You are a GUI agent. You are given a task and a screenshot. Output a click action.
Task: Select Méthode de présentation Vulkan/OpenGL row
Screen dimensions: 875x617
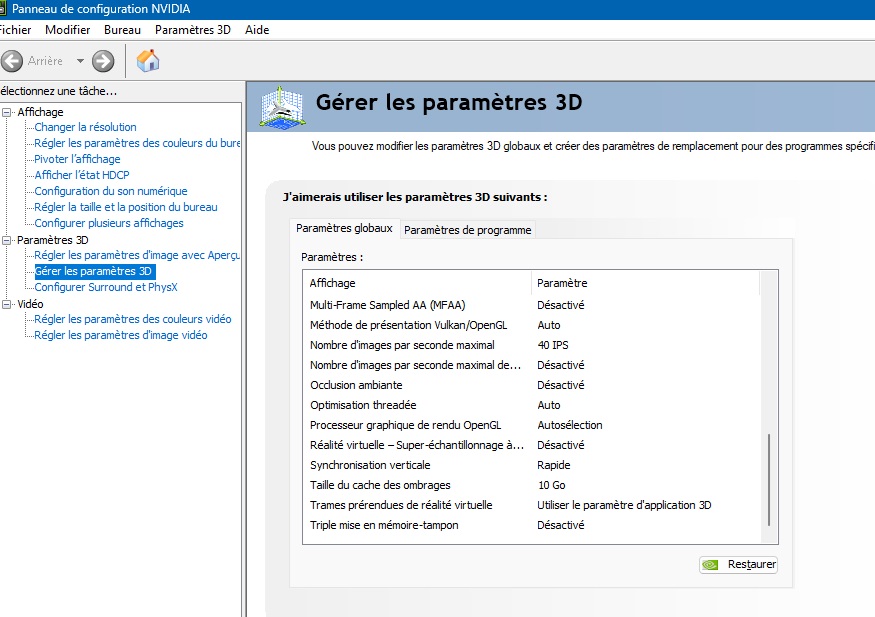click(532, 325)
